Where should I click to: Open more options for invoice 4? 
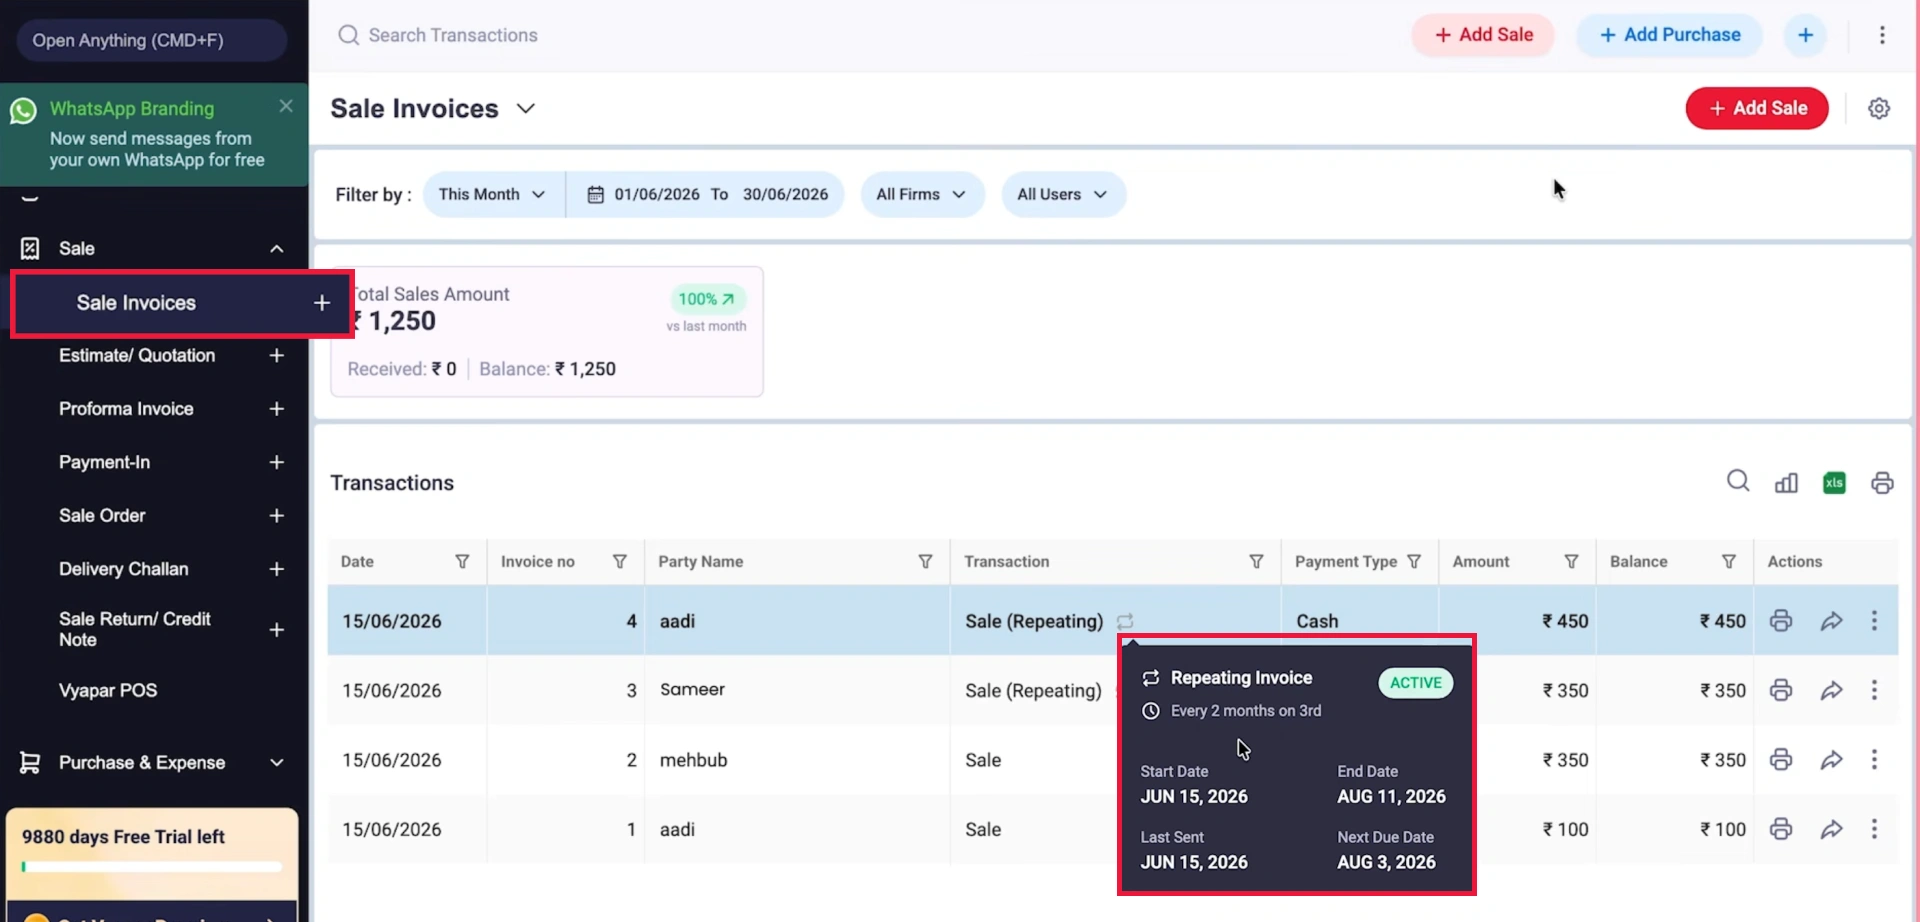[x=1874, y=620]
